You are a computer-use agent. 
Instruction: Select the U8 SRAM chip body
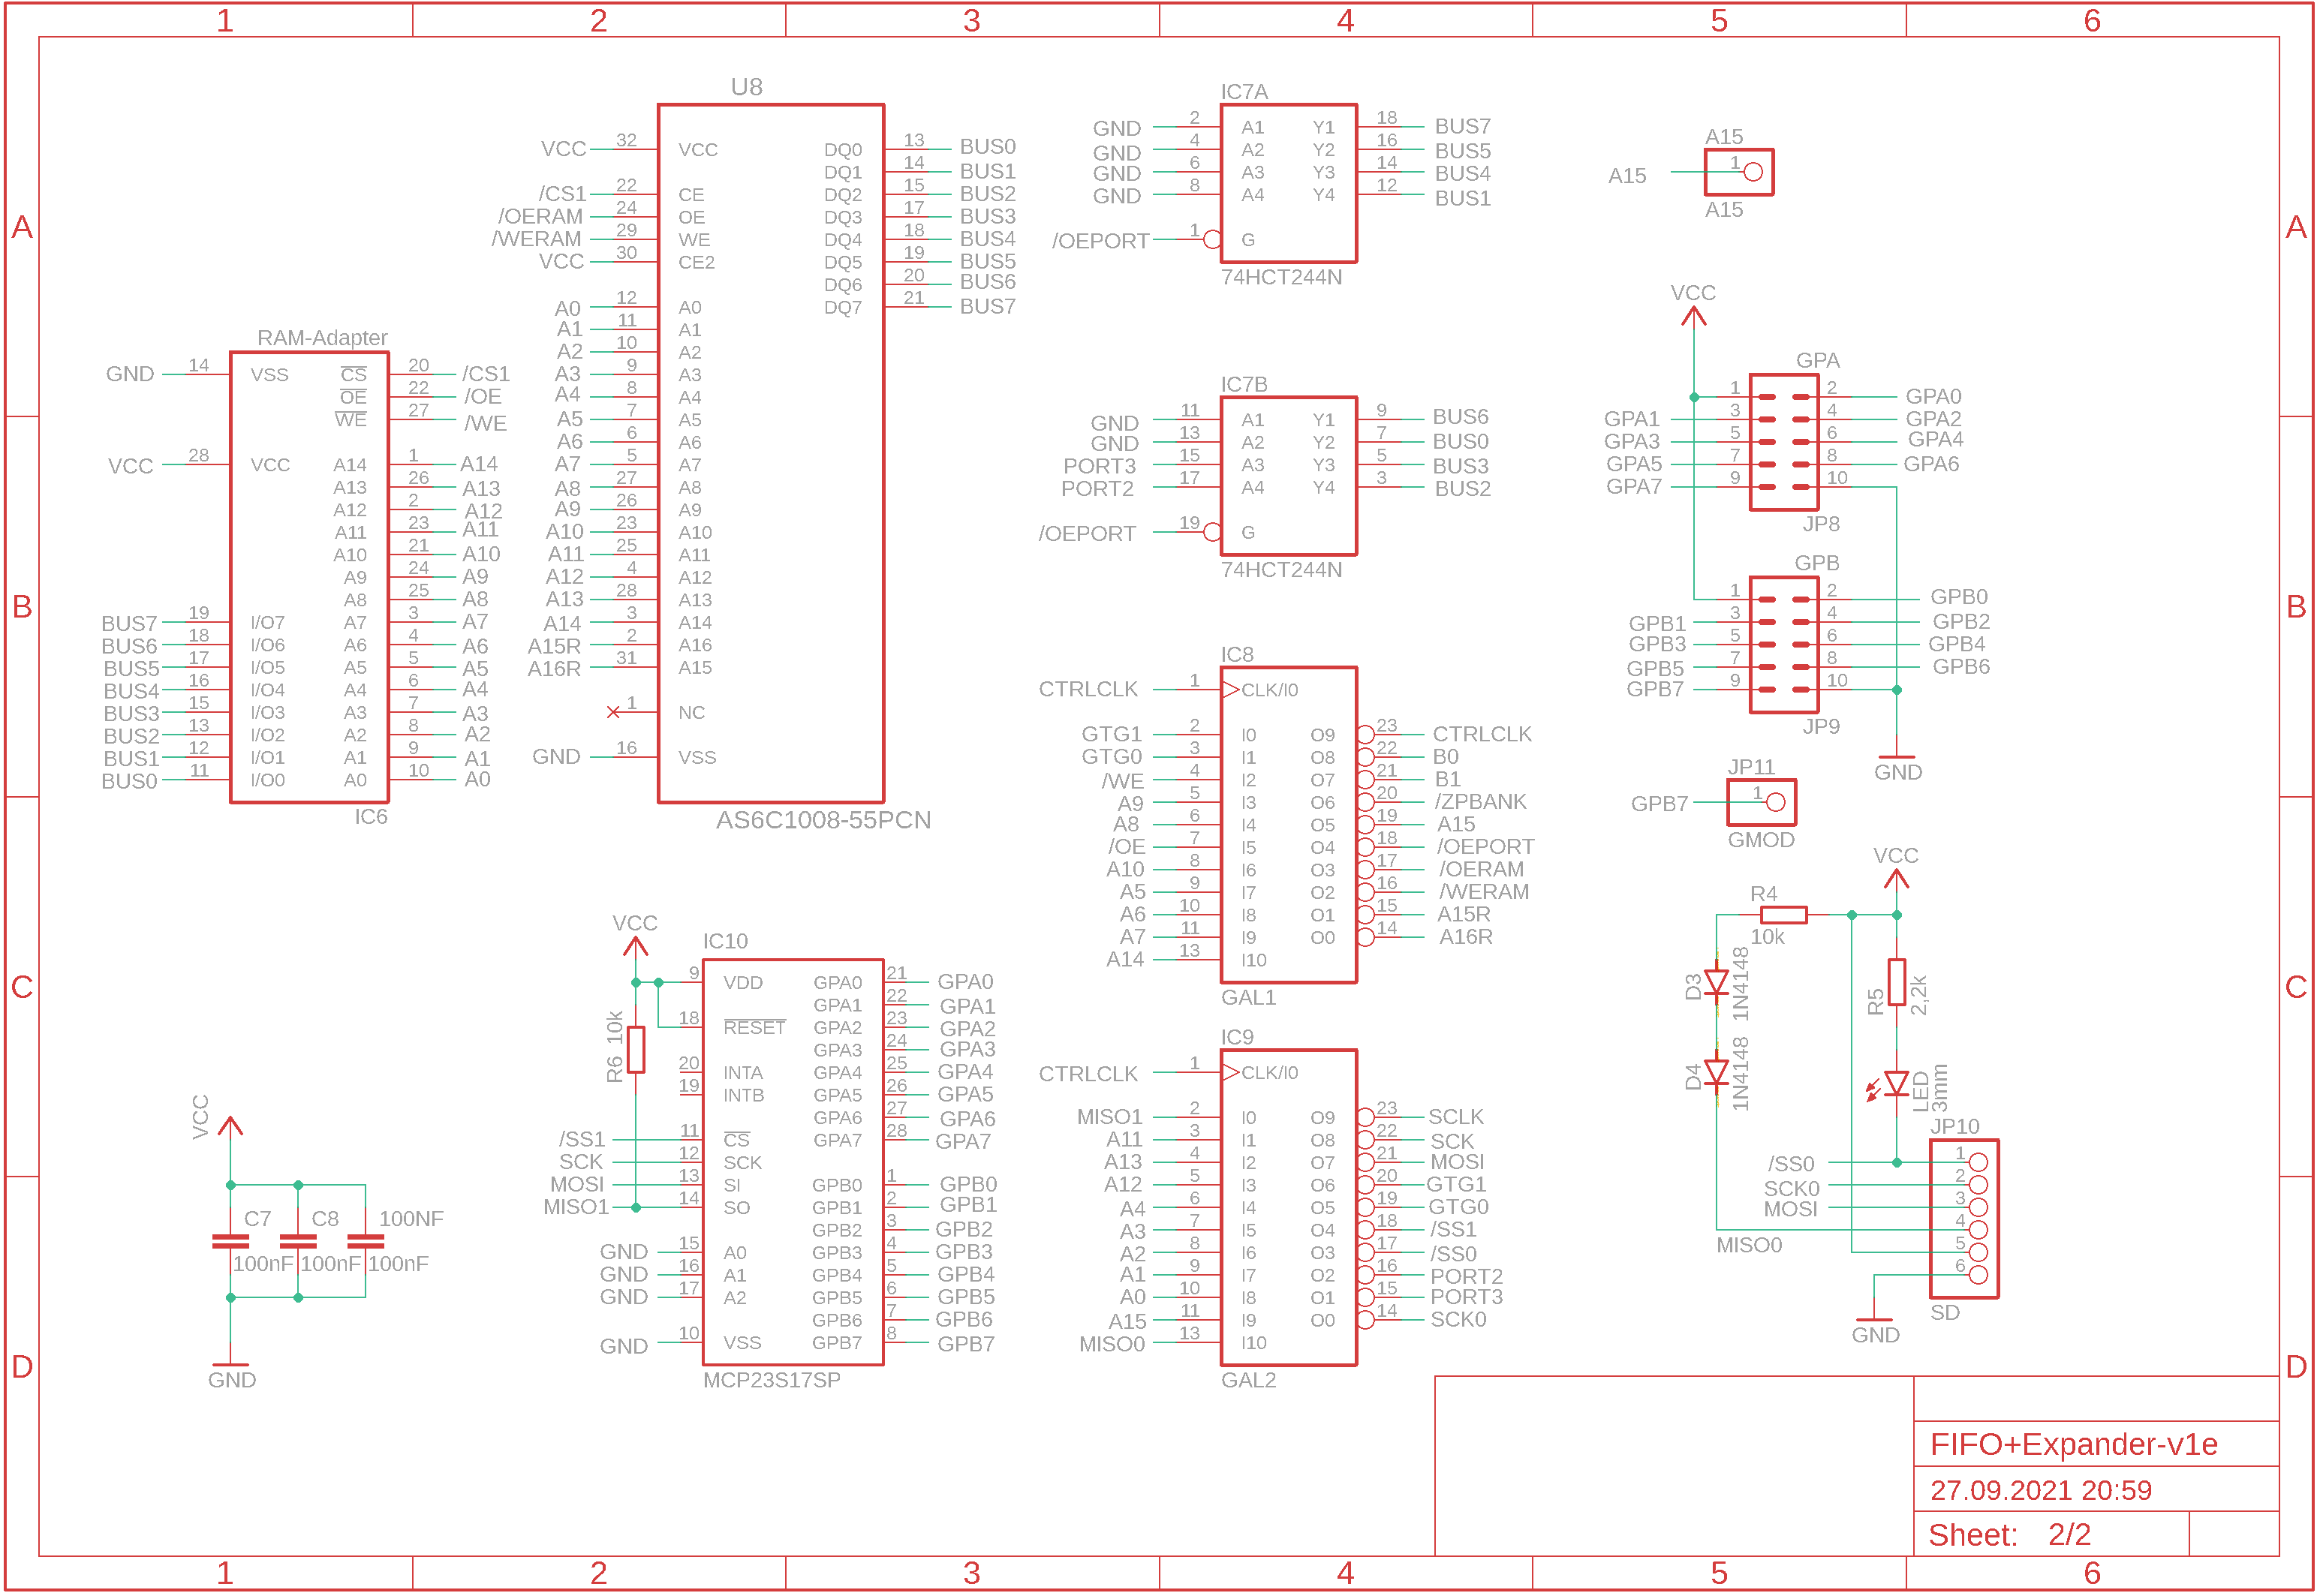click(x=771, y=453)
